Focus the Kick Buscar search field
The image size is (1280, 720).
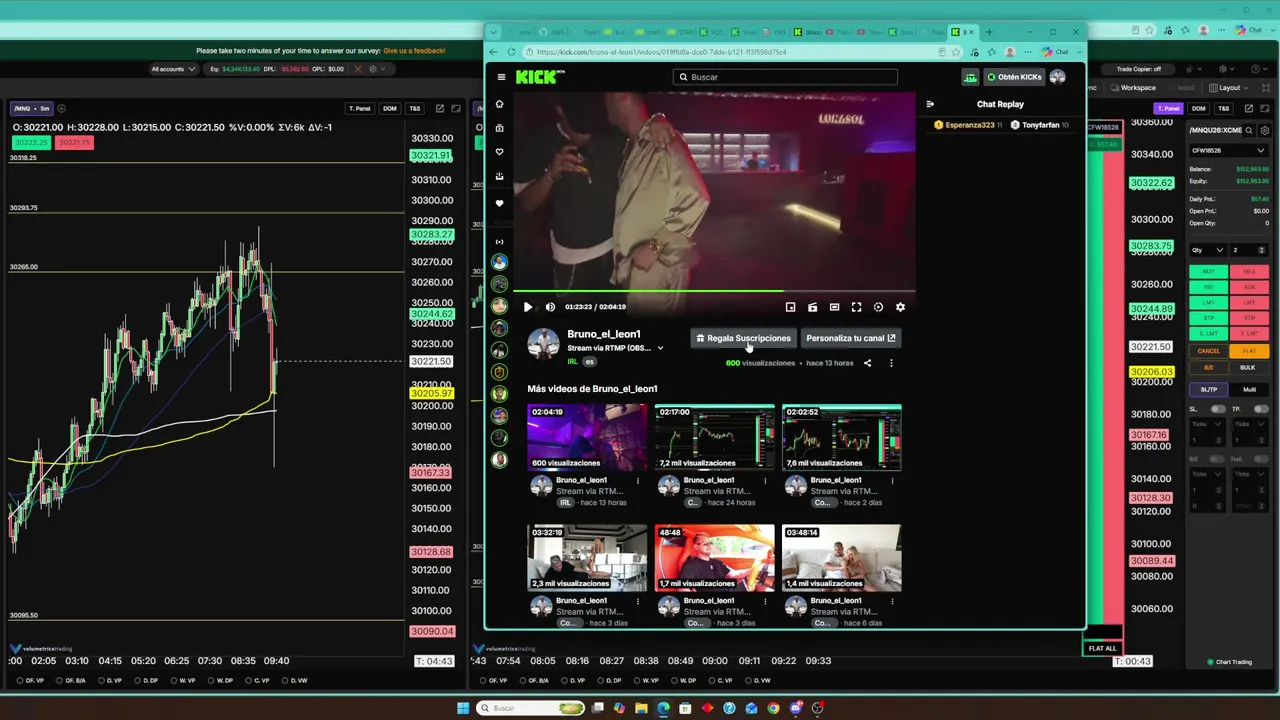pos(785,77)
